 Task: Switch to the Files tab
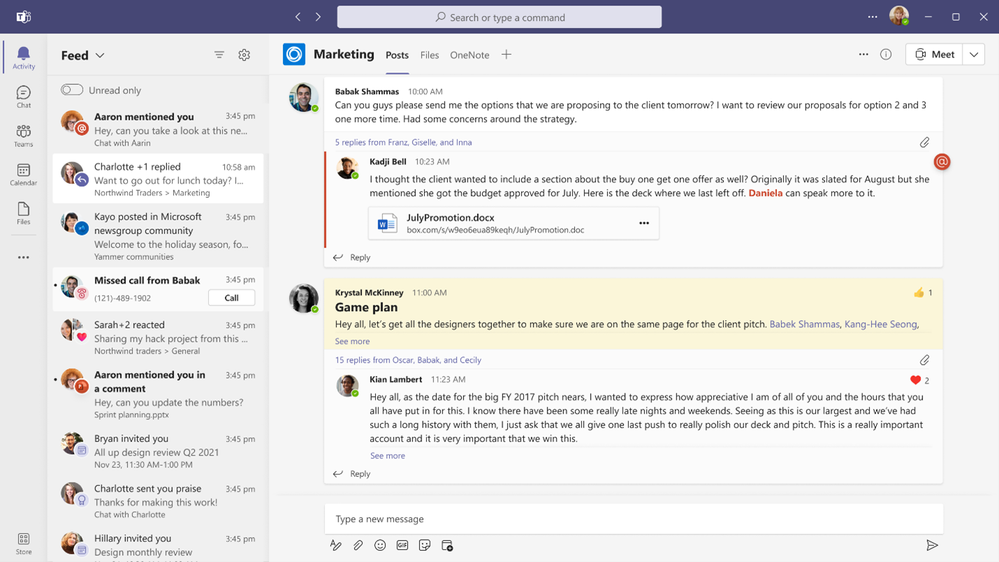pyautogui.click(x=429, y=55)
